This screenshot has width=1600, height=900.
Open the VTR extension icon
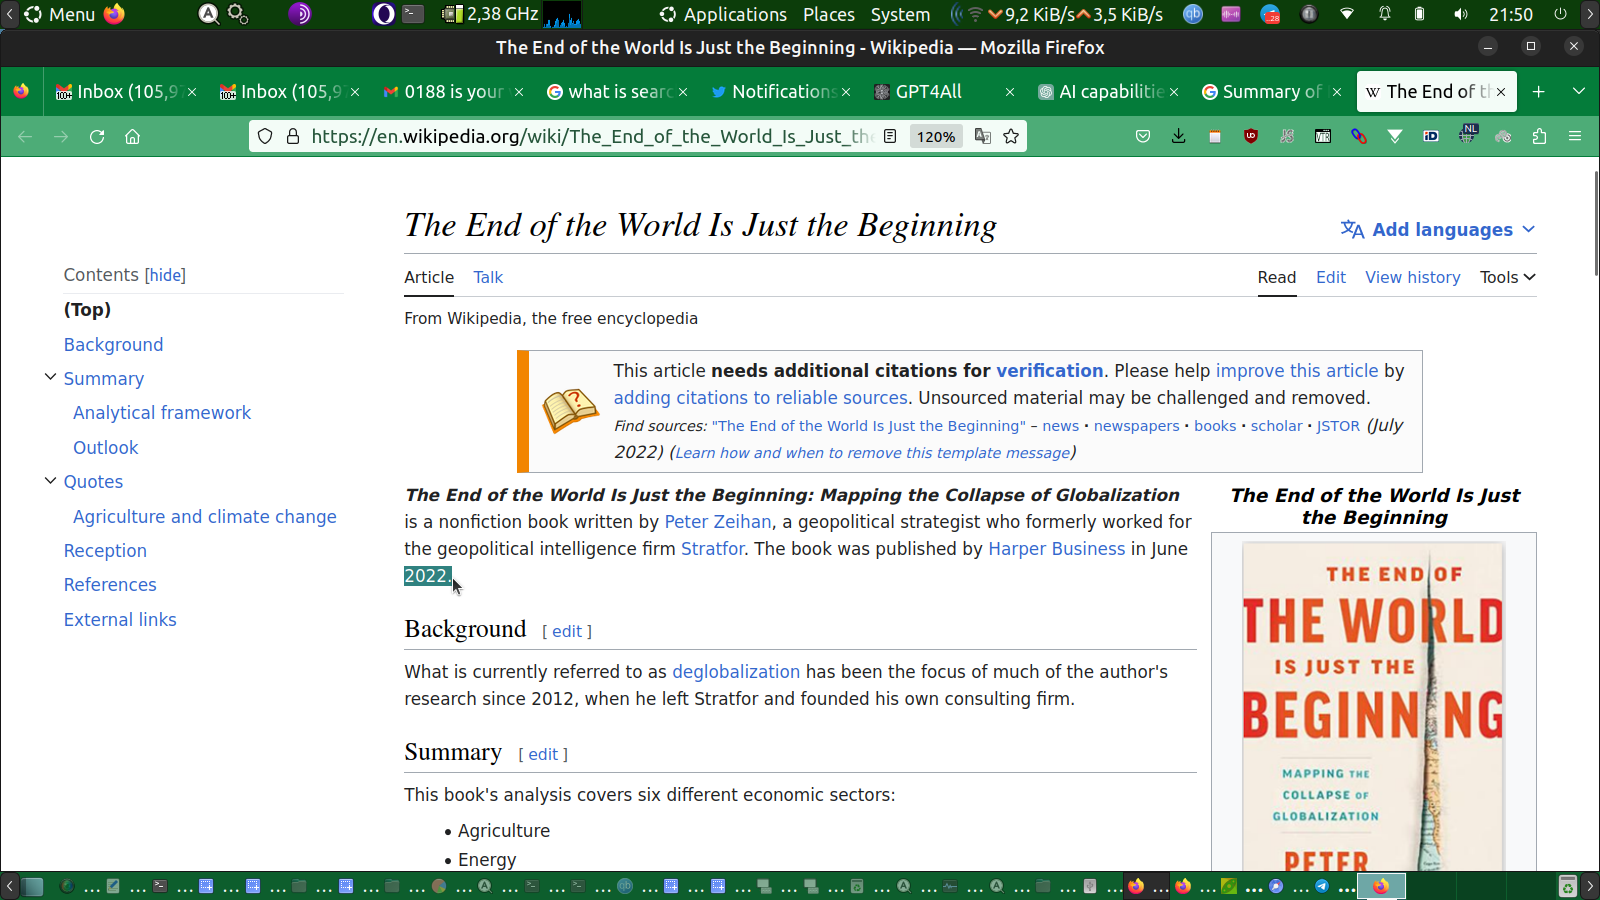pos(1323,136)
